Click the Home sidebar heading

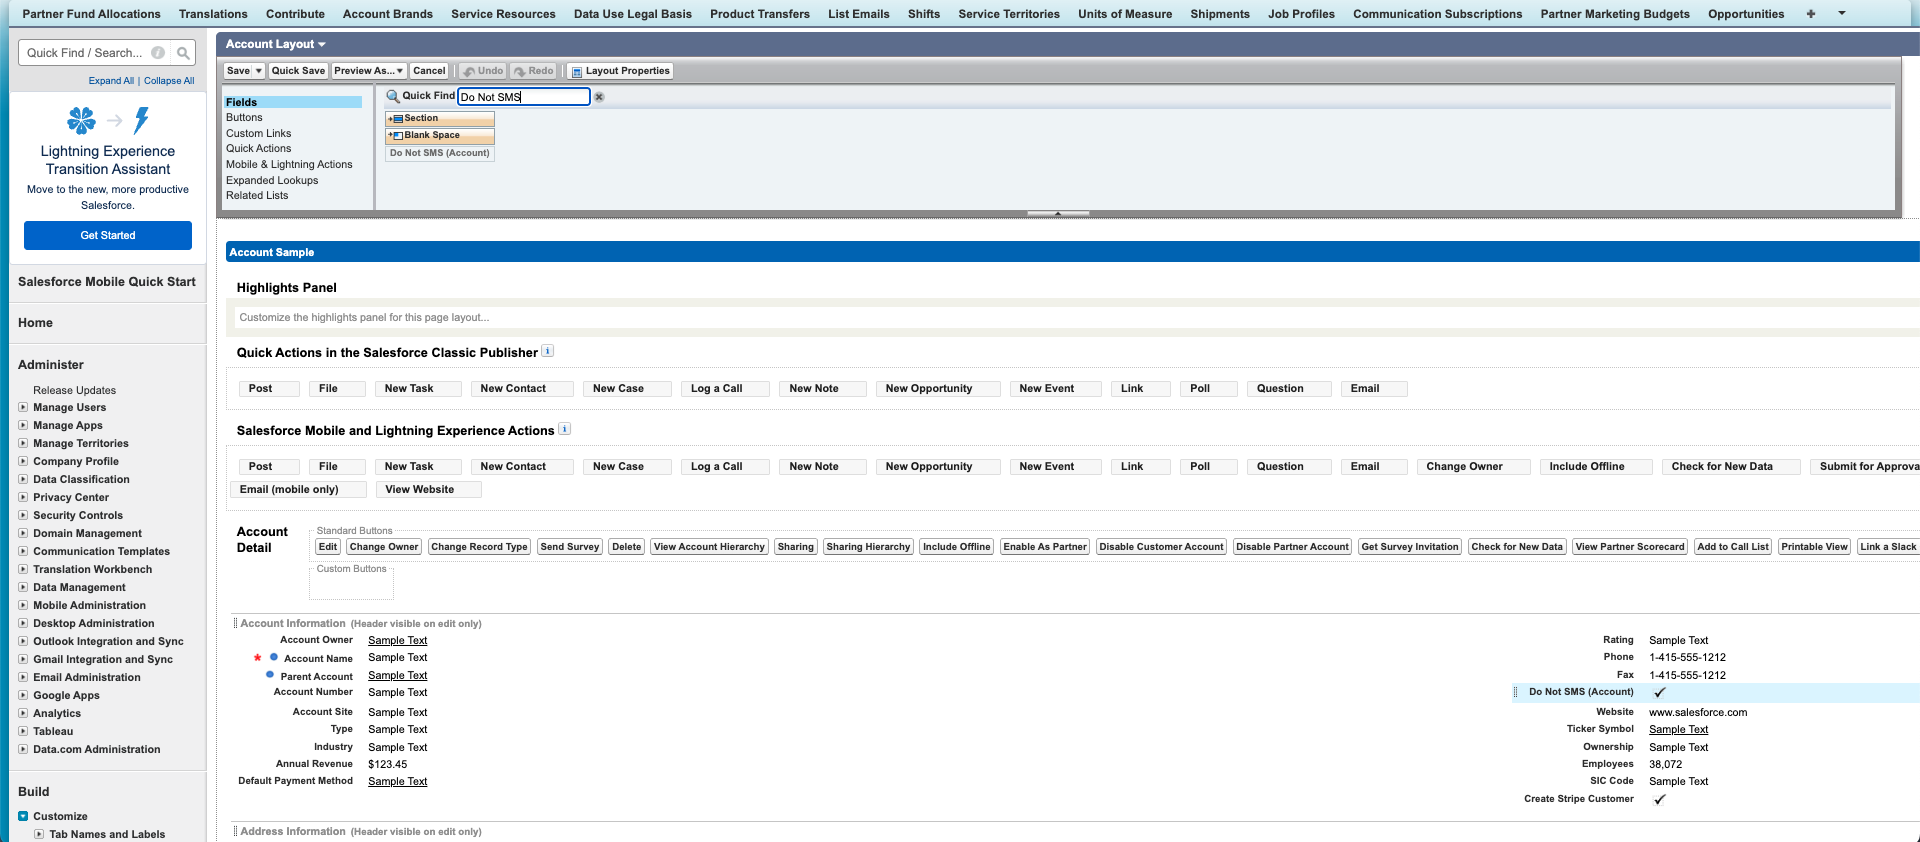35,323
